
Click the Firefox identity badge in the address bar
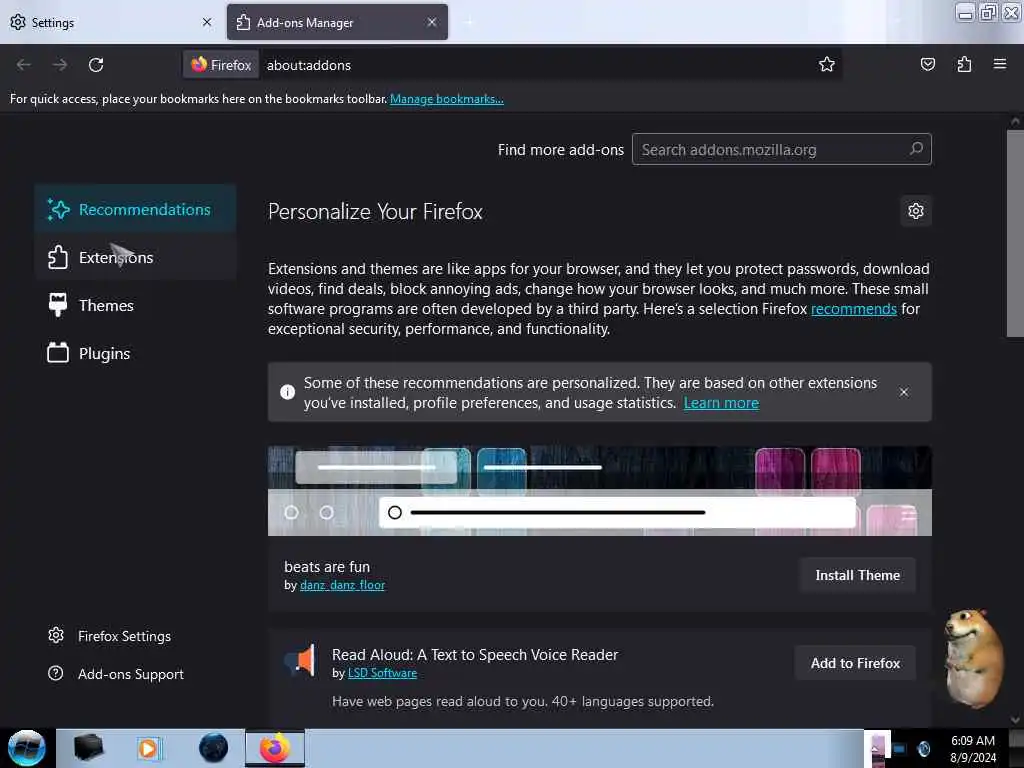221,65
